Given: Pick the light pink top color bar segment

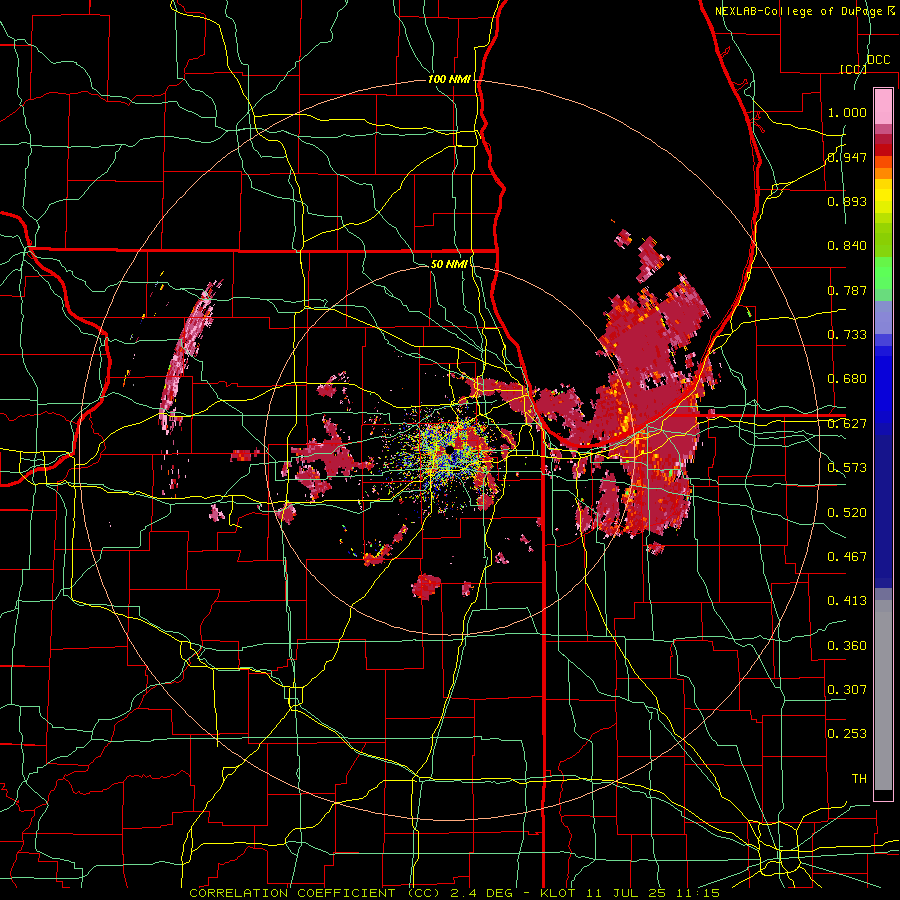Looking at the screenshot, I should [883, 106].
